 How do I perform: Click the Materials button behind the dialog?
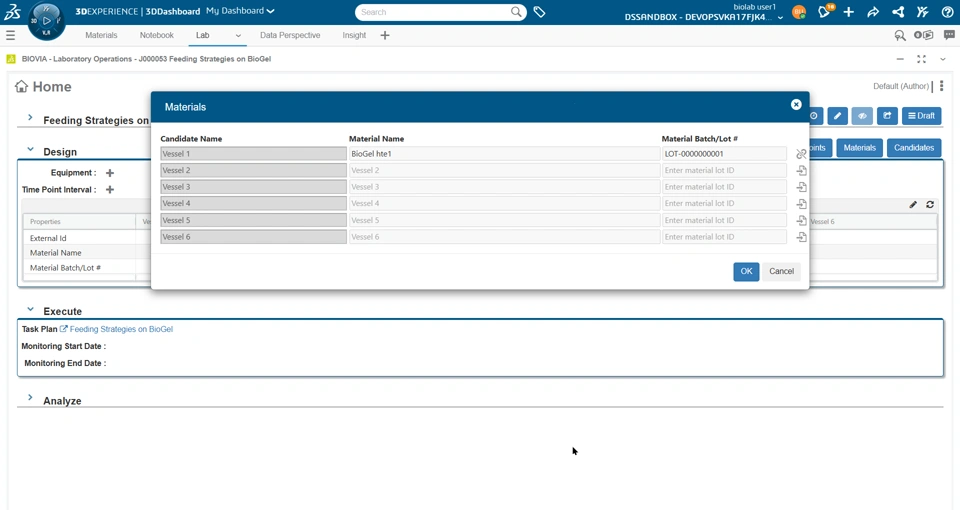pos(860,148)
